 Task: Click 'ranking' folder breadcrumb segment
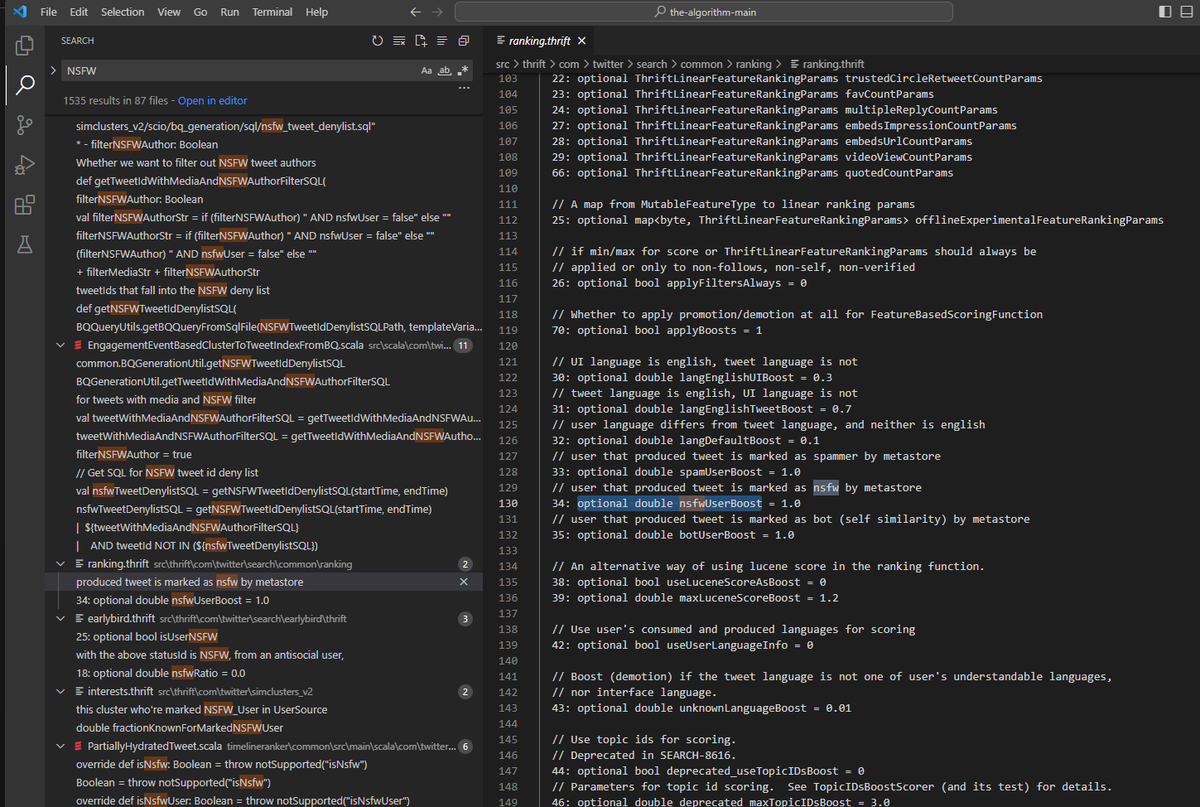tap(754, 64)
